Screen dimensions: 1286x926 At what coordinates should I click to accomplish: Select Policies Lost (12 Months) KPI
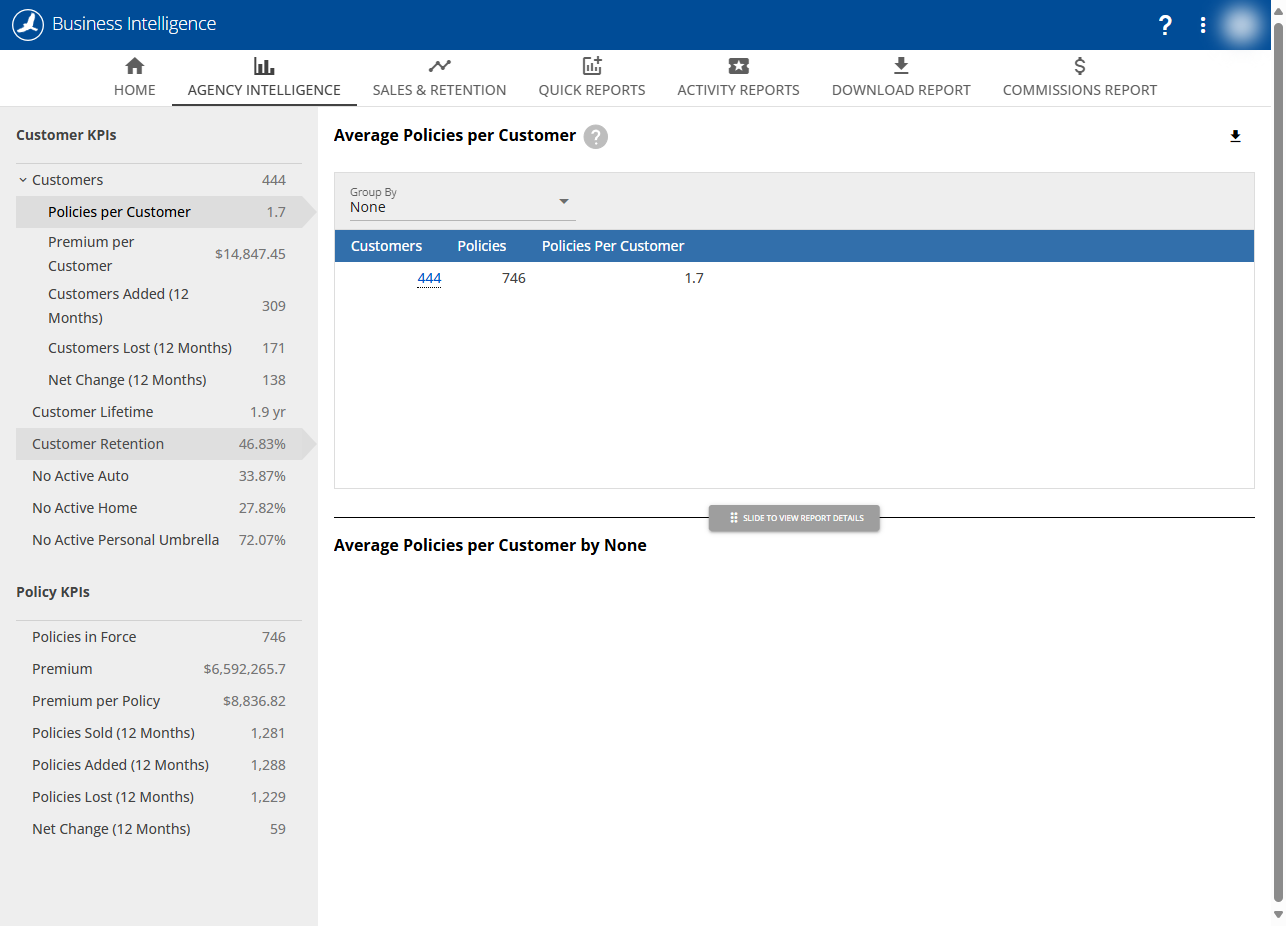tap(158, 797)
